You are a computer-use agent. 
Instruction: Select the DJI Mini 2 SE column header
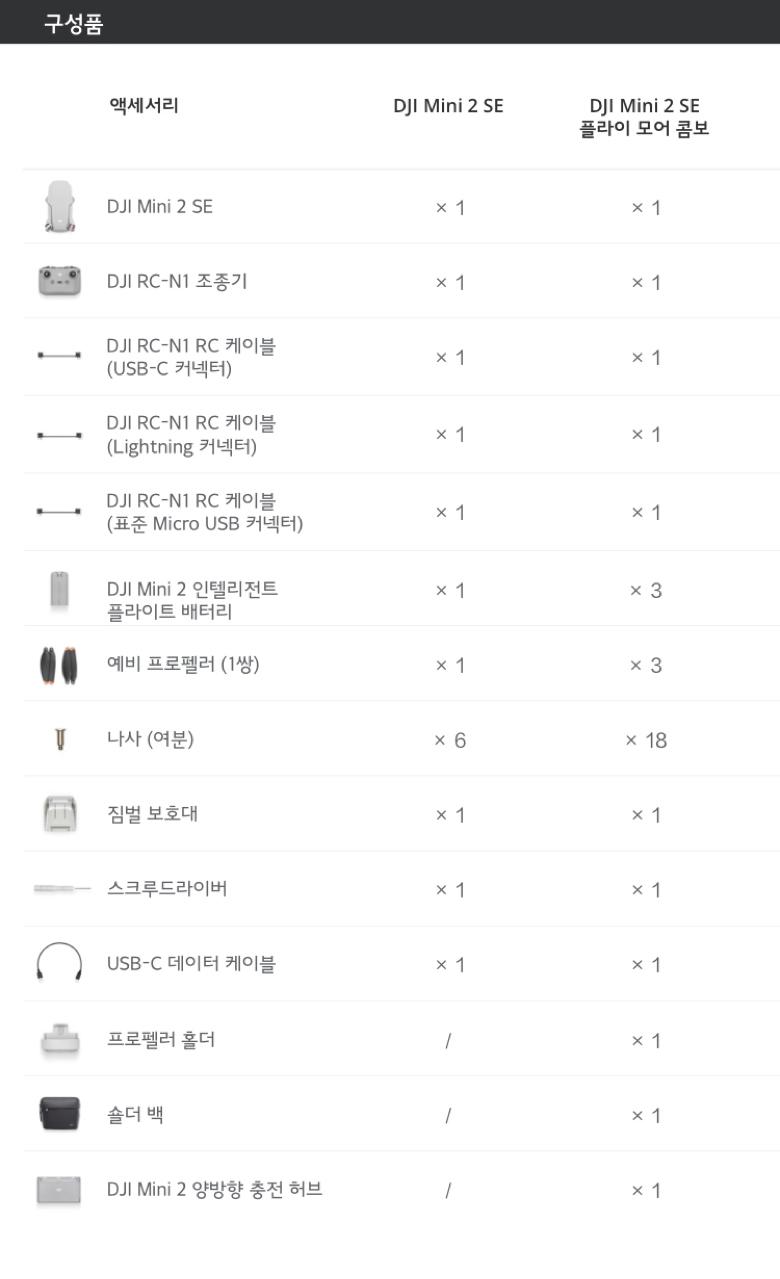(x=448, y=106)
